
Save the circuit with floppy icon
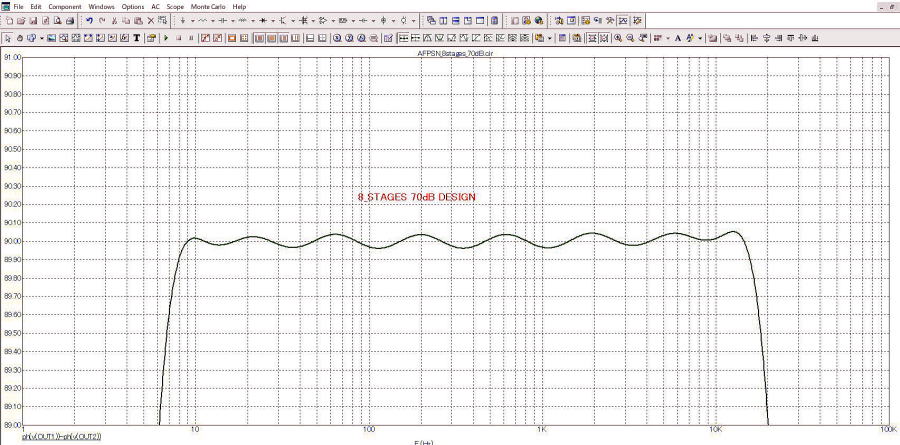pyautogui.click(x=33, y=21)
